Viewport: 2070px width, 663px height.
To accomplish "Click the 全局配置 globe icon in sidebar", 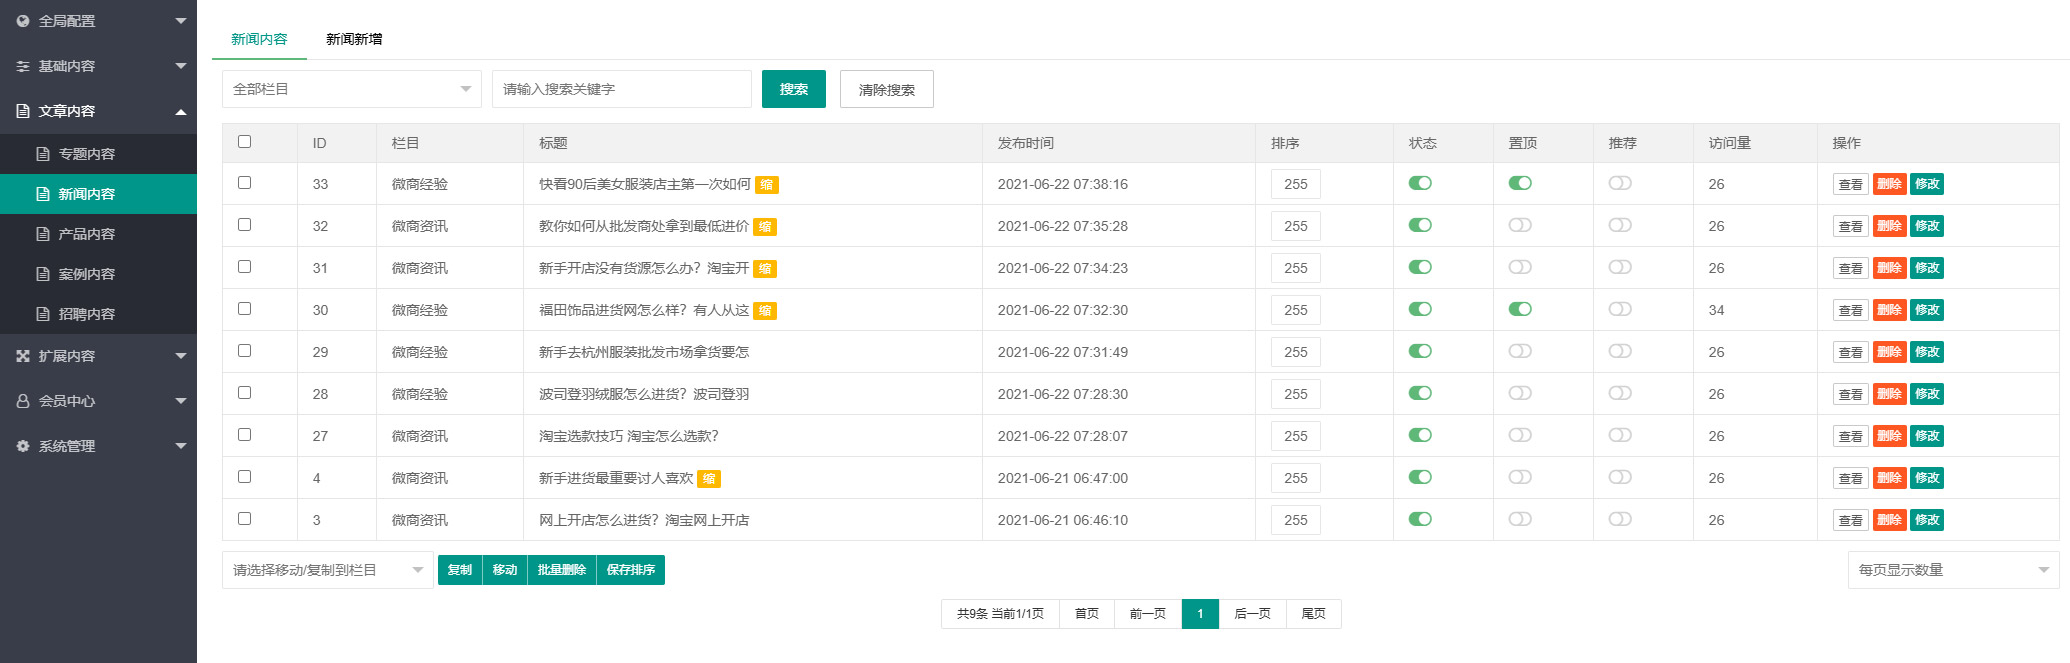I will click(23, 21).
